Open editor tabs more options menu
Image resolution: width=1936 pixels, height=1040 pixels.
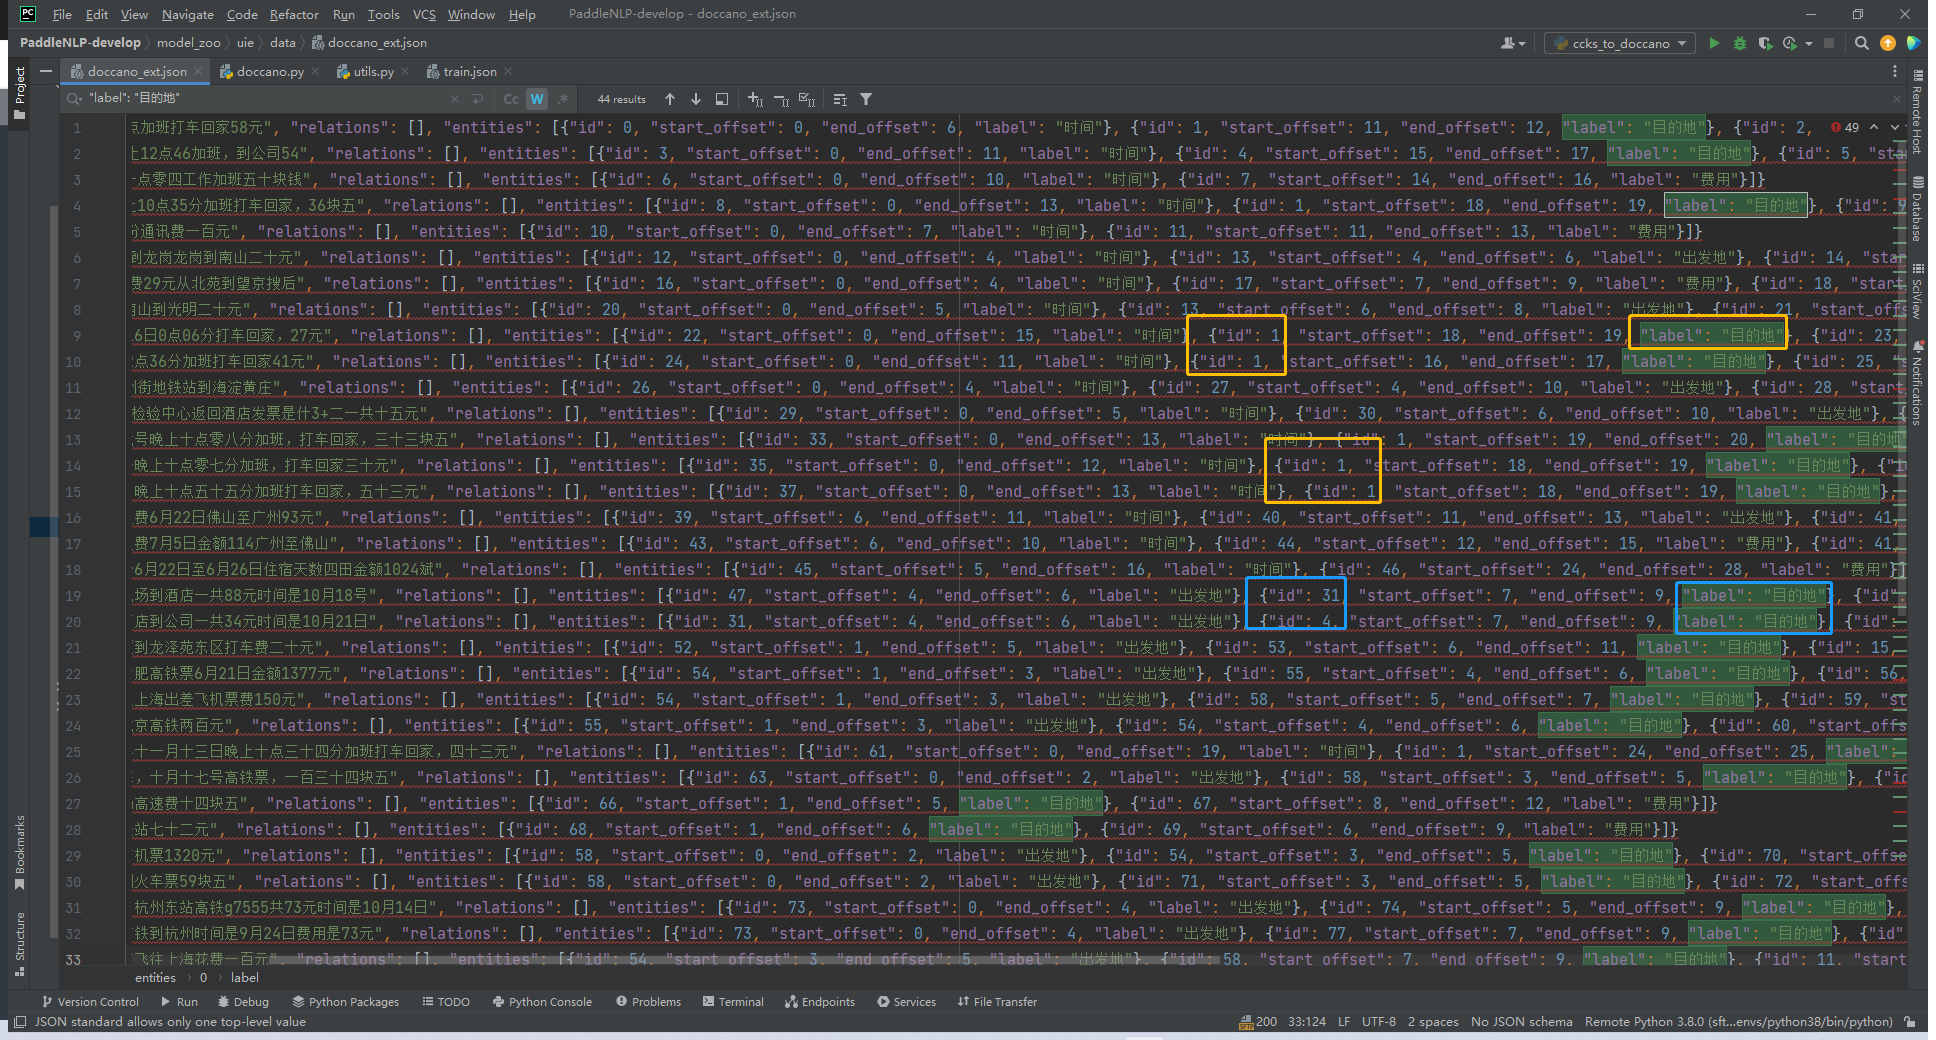pos(1894,71)
